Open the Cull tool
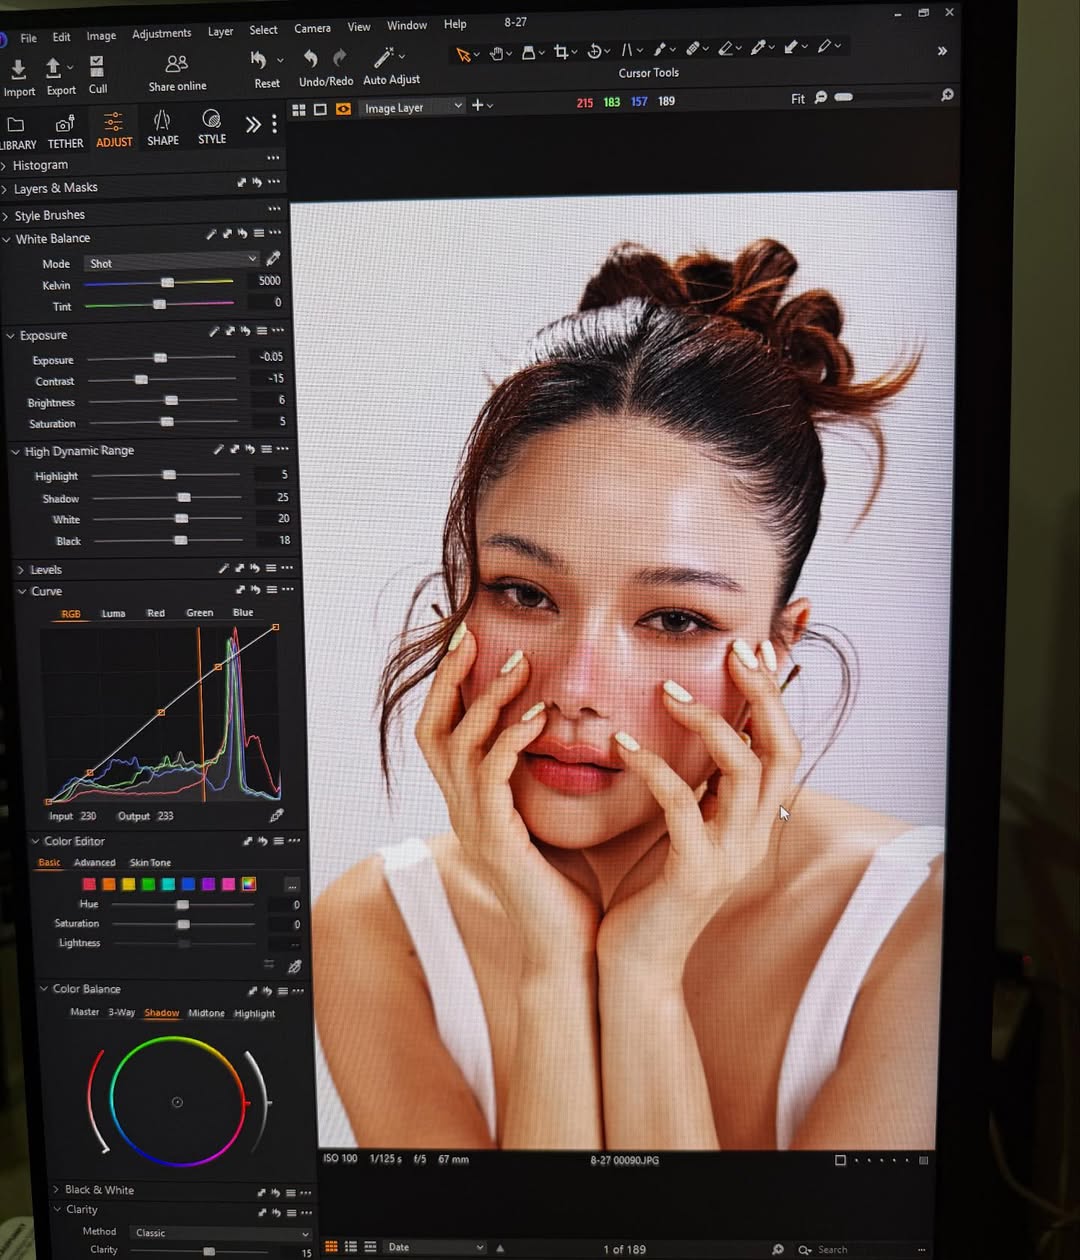 click(x=97, y=67)
